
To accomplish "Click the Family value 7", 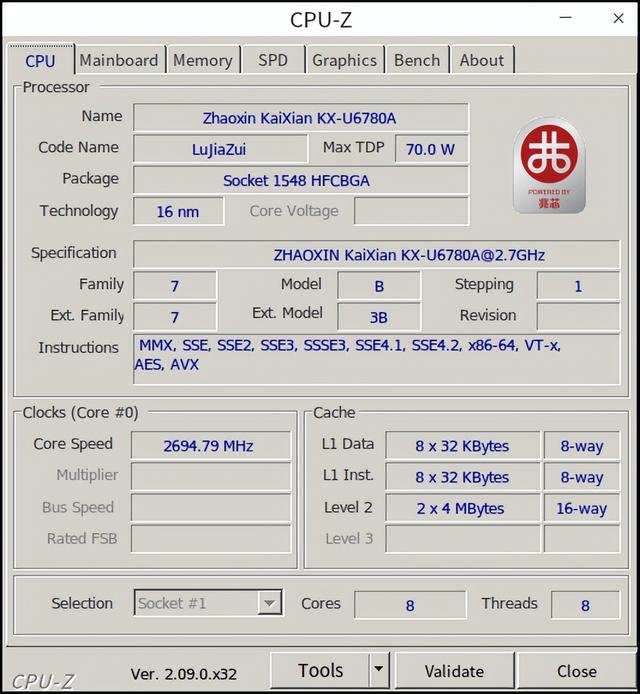I will tap(175, 286).
